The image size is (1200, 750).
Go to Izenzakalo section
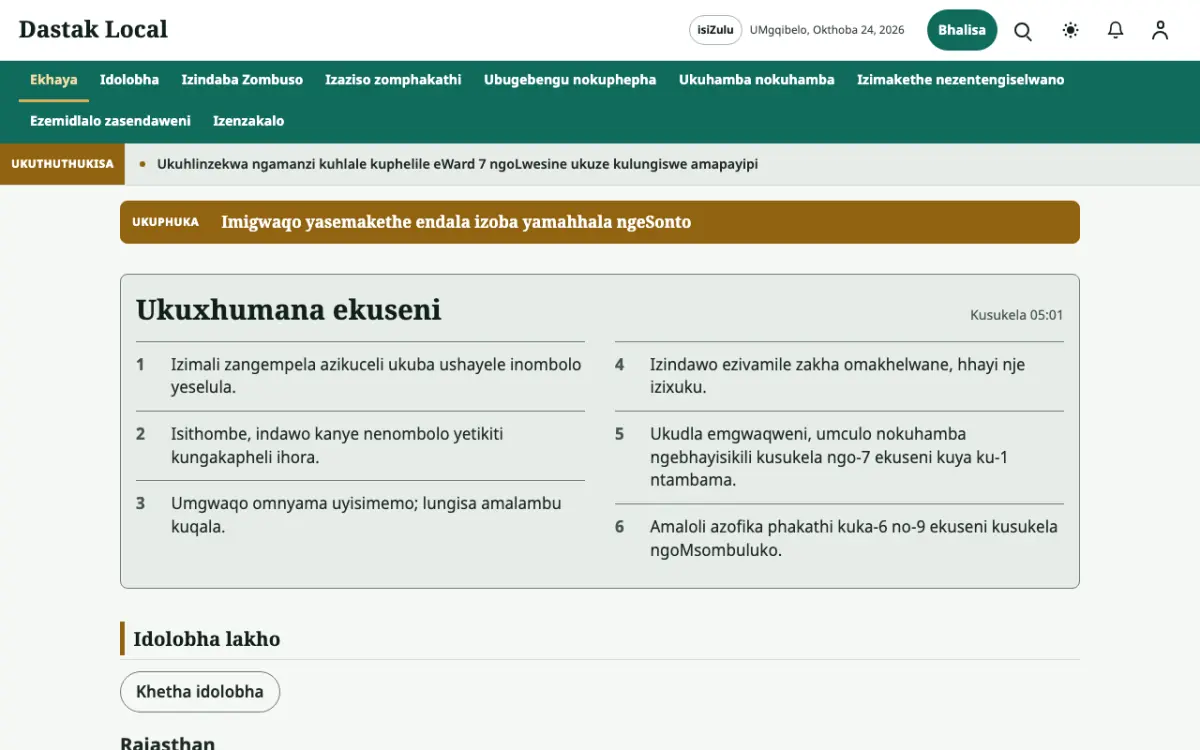[x=249, y=121]
